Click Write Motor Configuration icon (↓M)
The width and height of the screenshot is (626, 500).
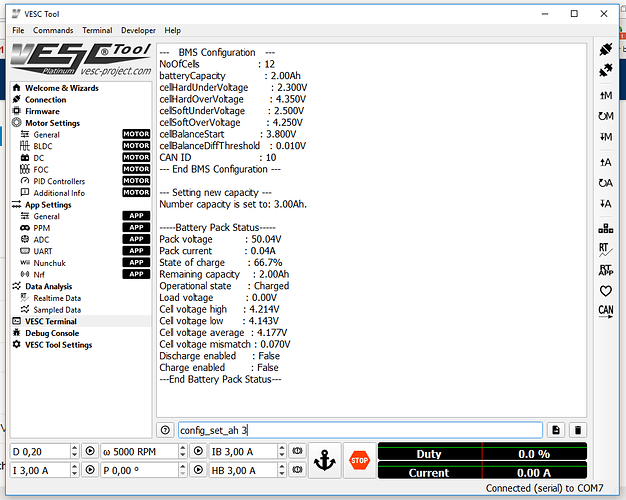605,137
